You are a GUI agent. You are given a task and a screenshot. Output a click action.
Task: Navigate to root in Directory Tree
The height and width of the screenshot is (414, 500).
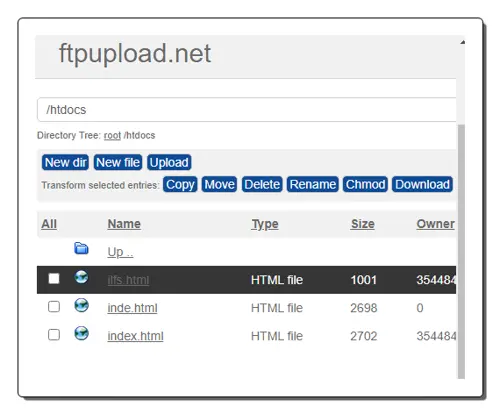click(x=112, y=135)
